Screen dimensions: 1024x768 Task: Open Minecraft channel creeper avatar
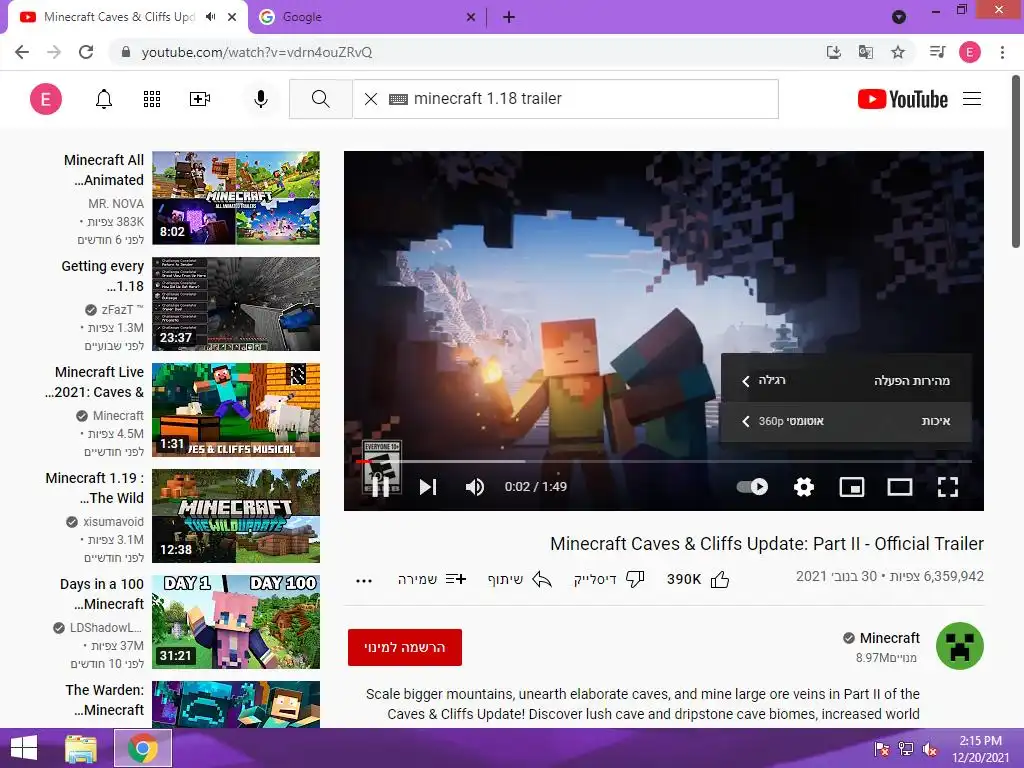[959, 646]
